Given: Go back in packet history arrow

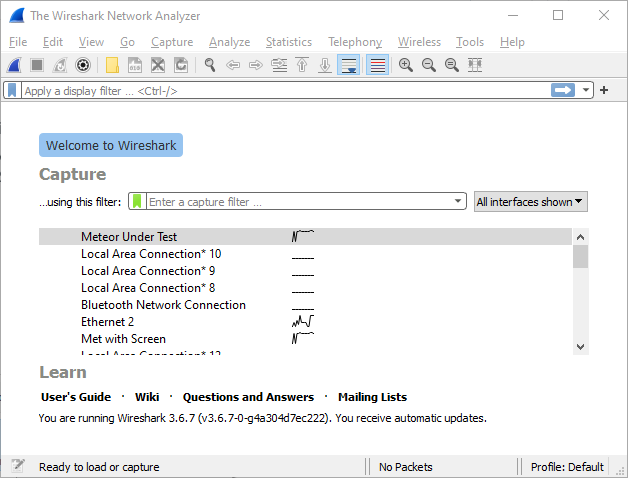Looking at the screenshot, I should coord(233,65).
